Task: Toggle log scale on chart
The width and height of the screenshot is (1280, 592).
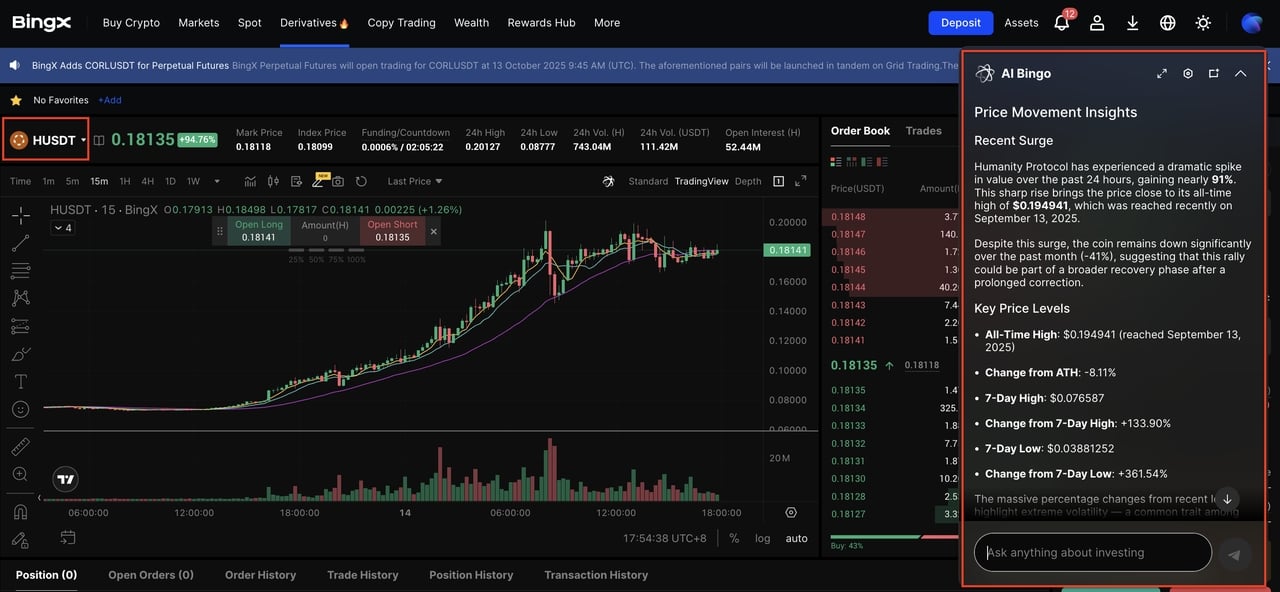Action: [763, 538]
